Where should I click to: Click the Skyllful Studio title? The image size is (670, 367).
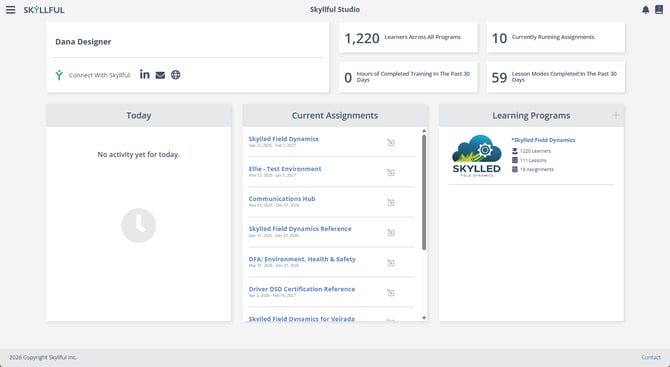coord(335,9)
